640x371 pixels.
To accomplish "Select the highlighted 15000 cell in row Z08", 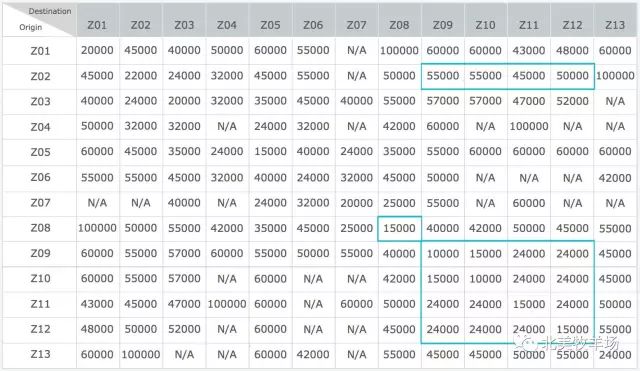I will pos(399,228).
